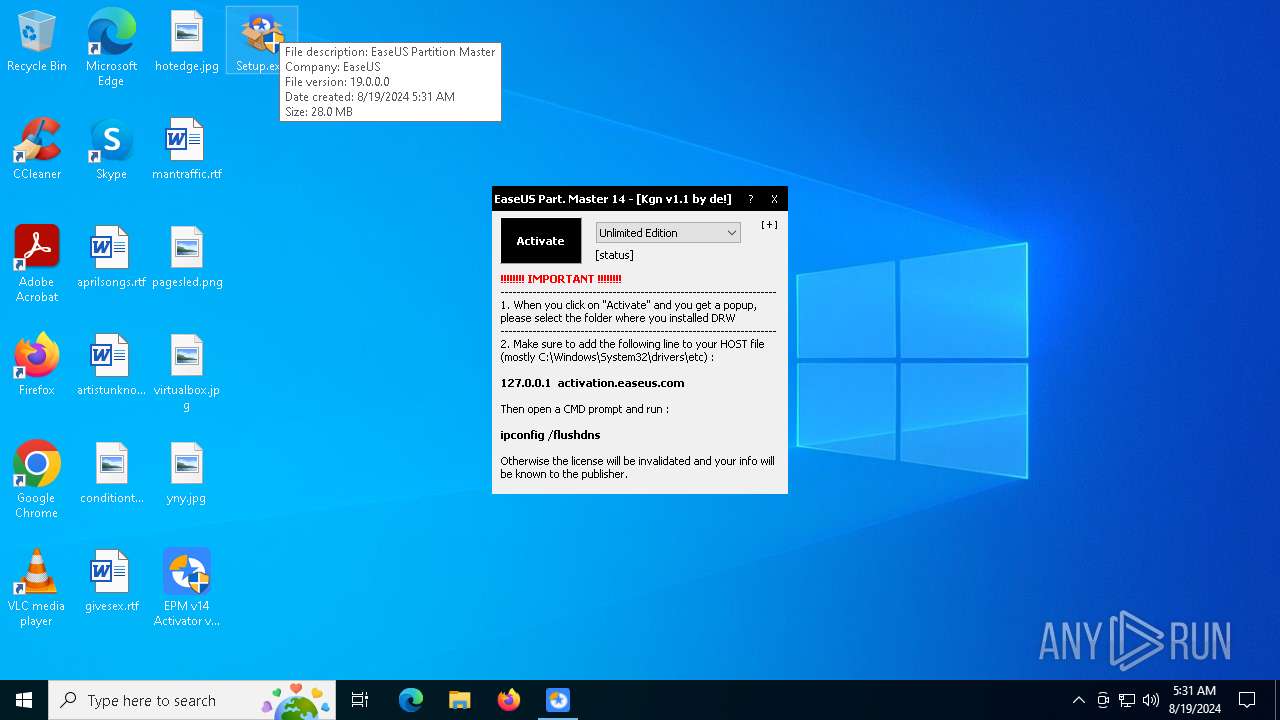Select the mantraffic.rtf document icon
The height and width of the screenshot is (720, 1280).
(x=187, y=150)
